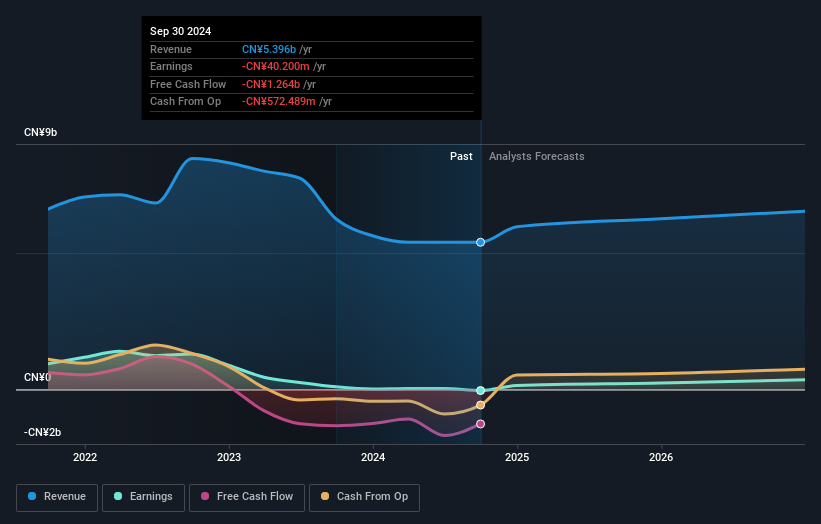Click the teal Earnings legend dot
This screenshot has height=524, width=821.
point(118,496)
